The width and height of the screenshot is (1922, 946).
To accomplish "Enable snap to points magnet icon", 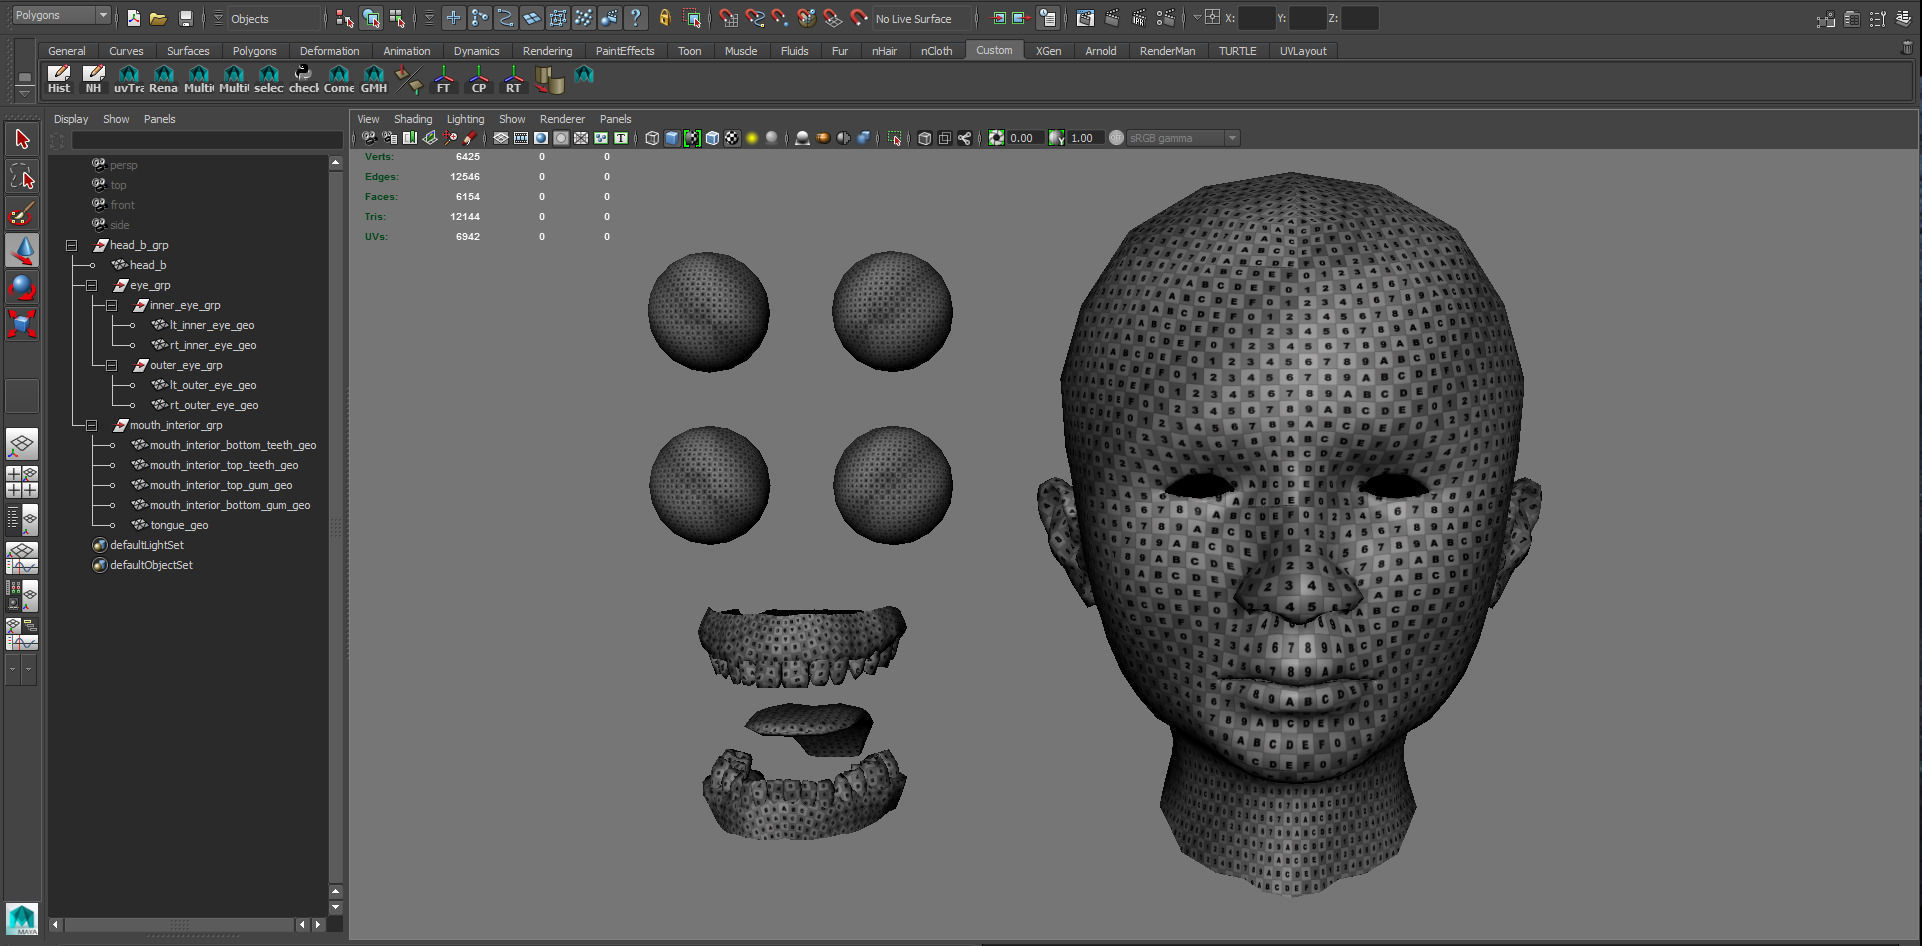I will 780,18.
